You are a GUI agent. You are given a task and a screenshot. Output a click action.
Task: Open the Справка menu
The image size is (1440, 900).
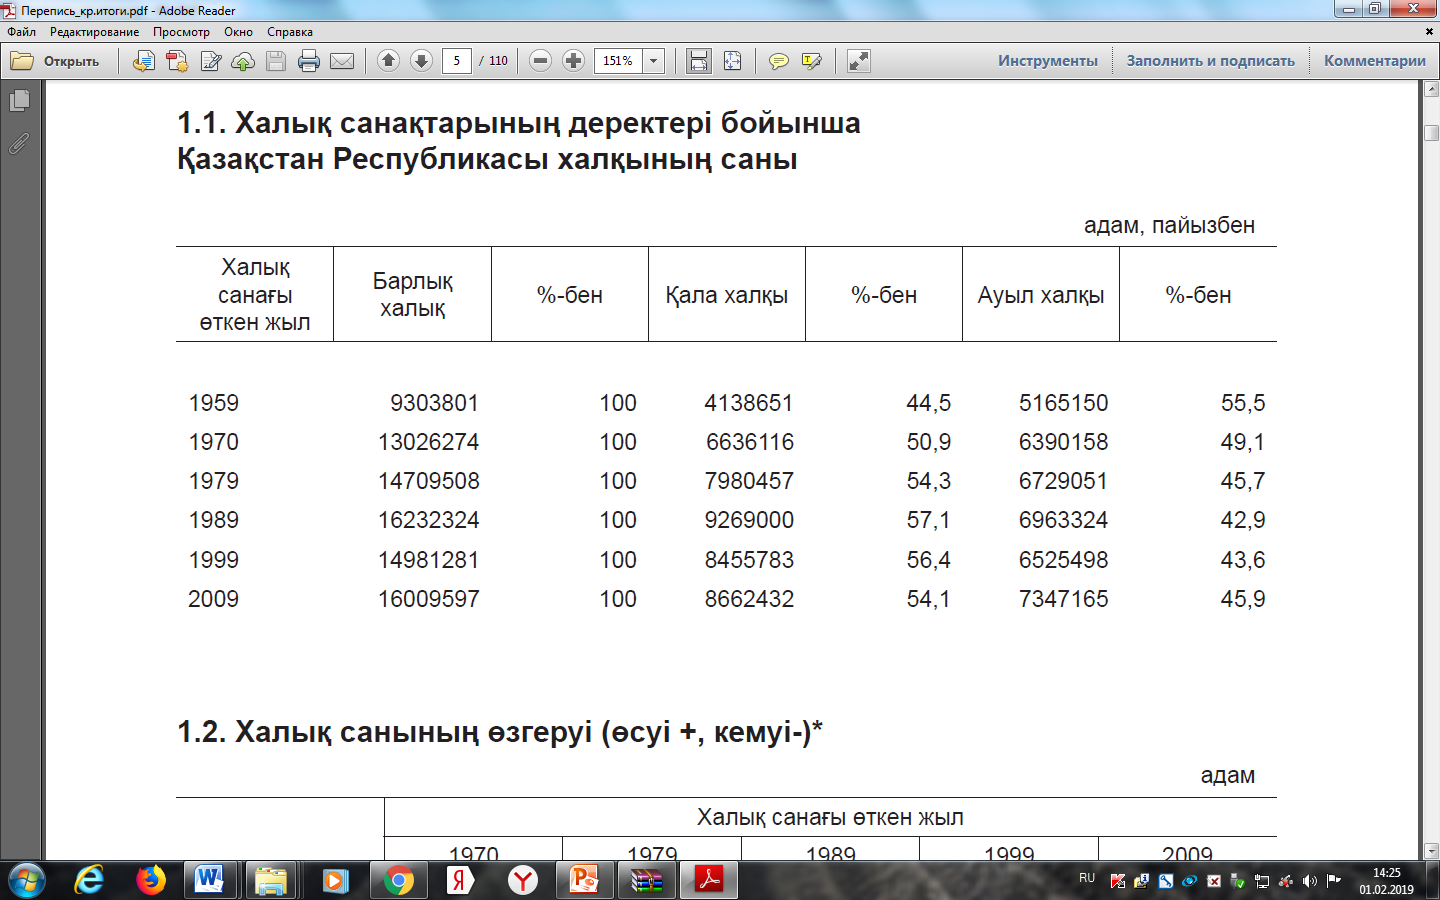pyautogui.click(x=290, y=32)
